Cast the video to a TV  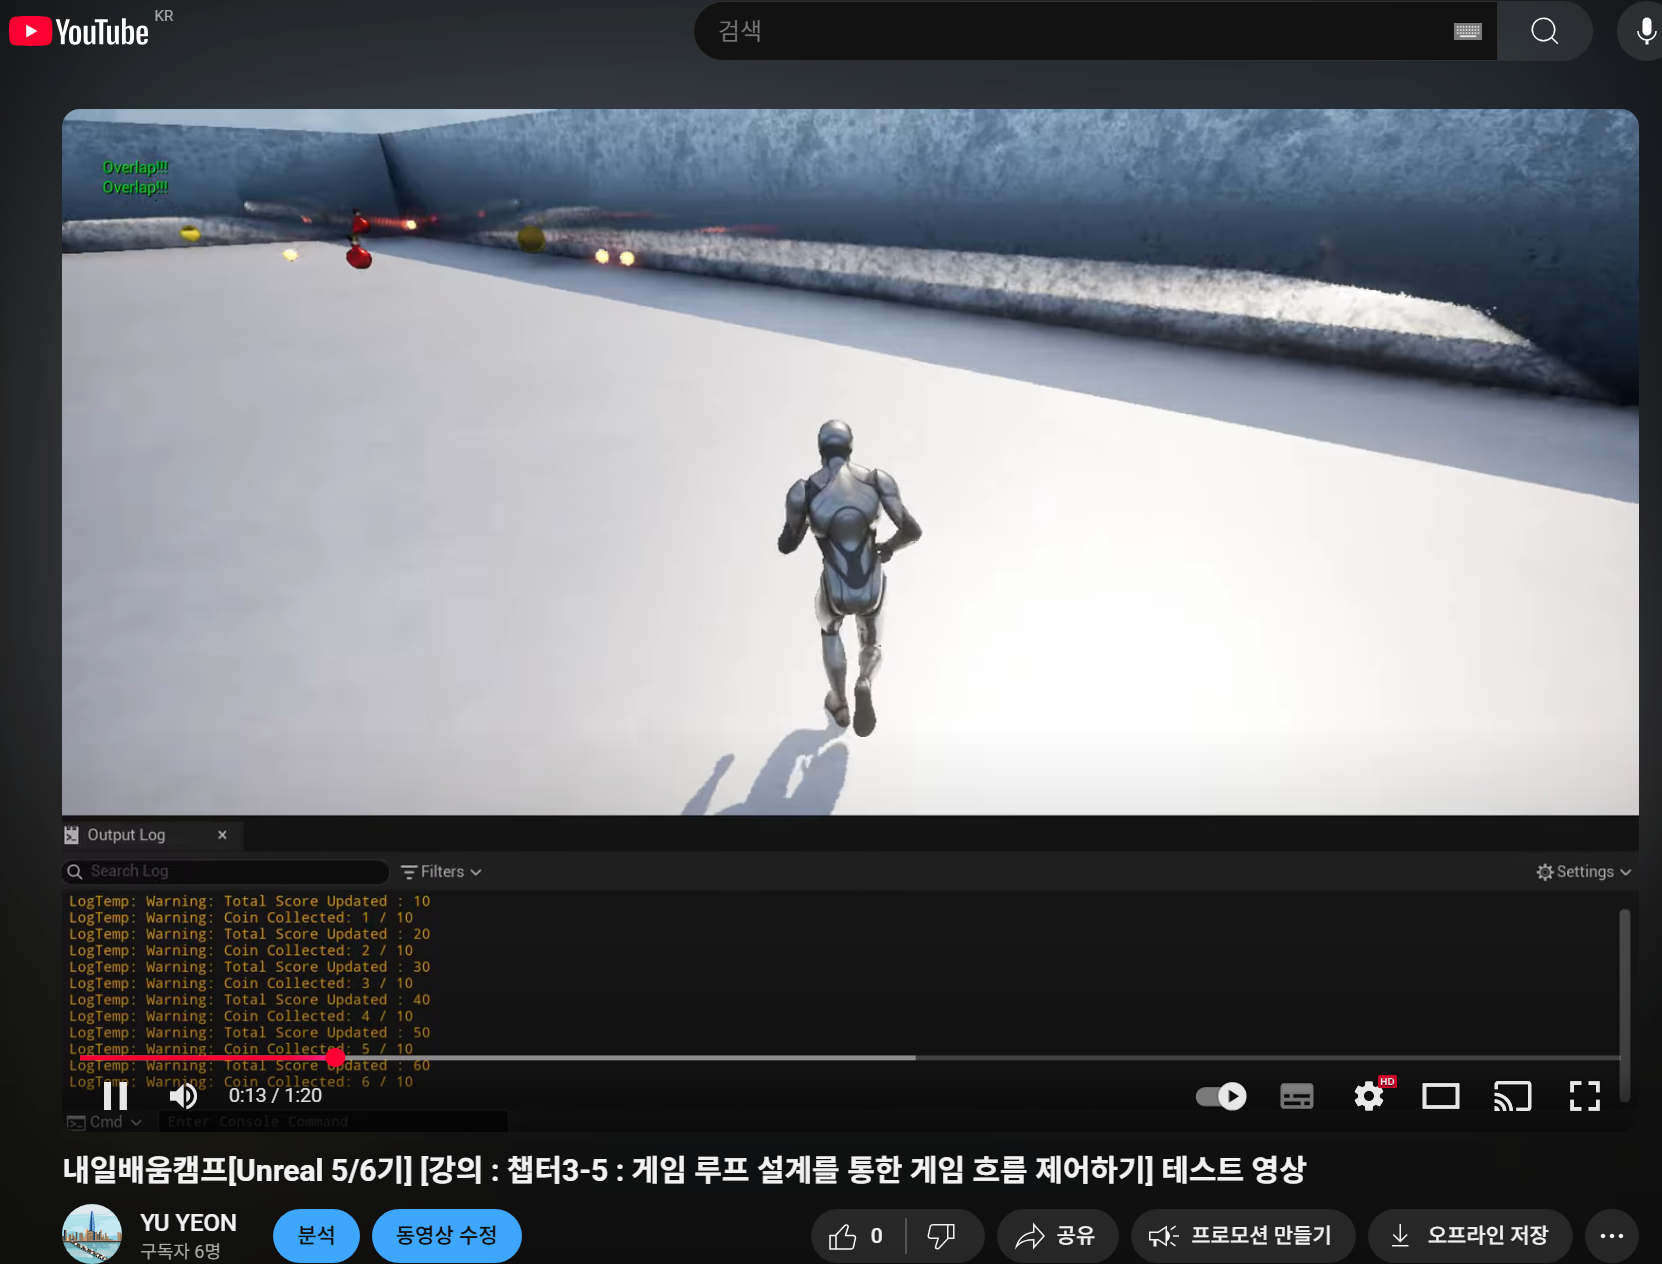point(1513,1096)
